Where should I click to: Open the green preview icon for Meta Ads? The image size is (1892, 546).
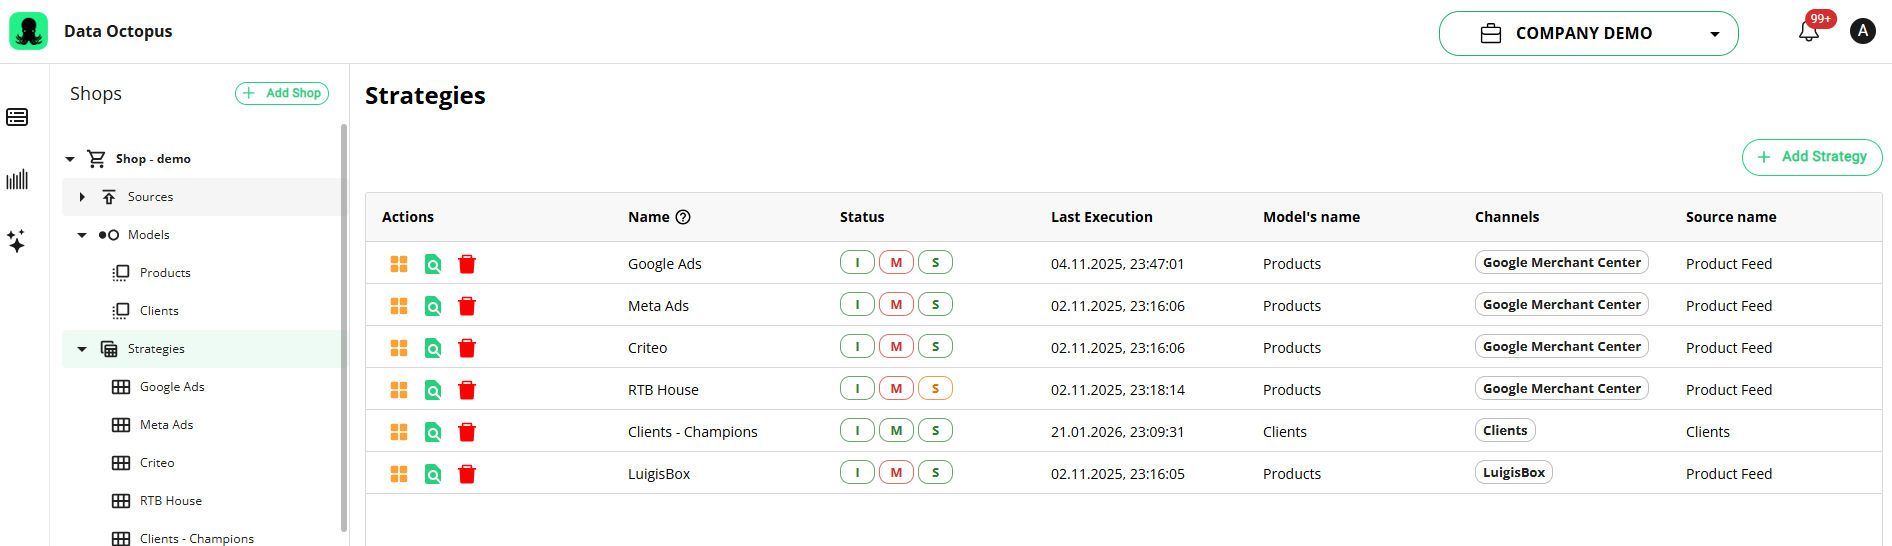coord(433,306)
